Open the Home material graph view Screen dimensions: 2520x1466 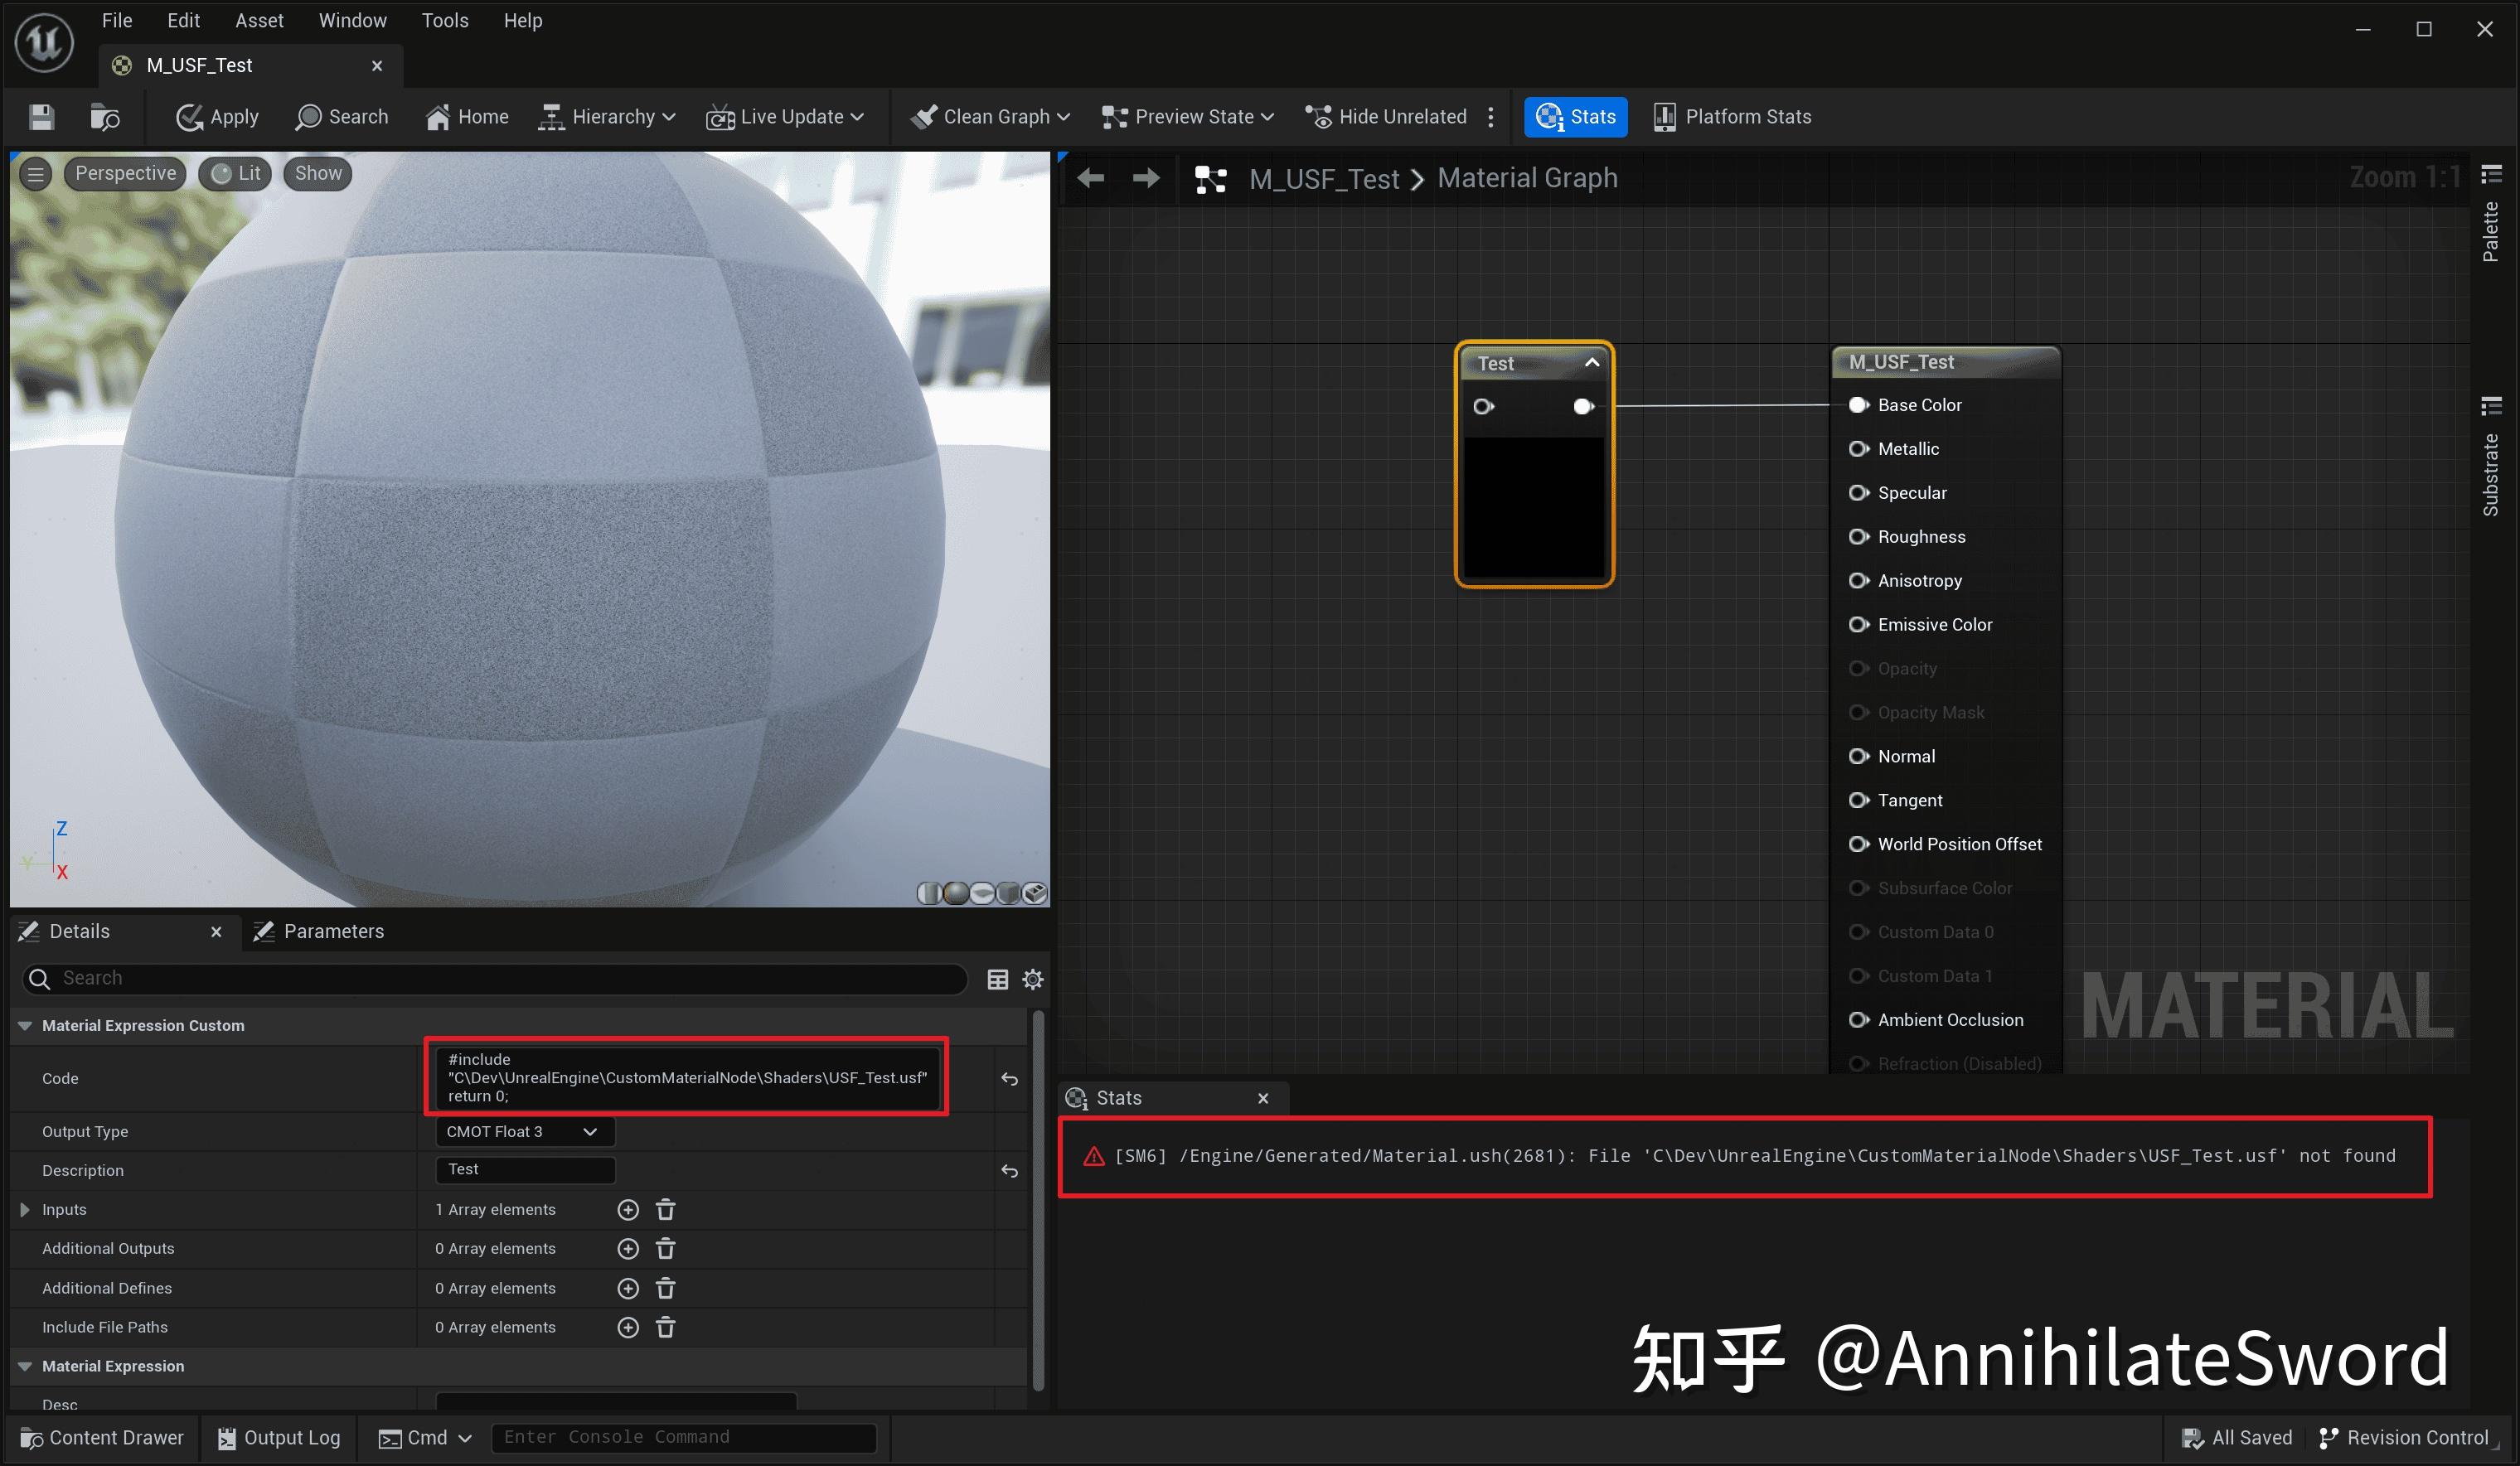point(466,116)
